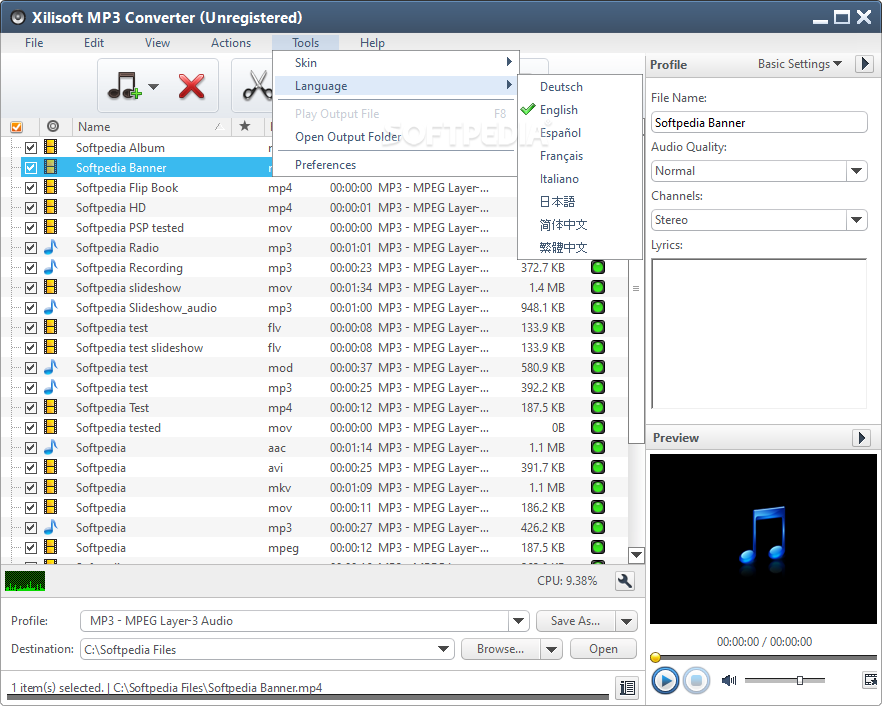Sort the list by Name column header
Screen dimensions: 882x706
click(x=152, y=127)
